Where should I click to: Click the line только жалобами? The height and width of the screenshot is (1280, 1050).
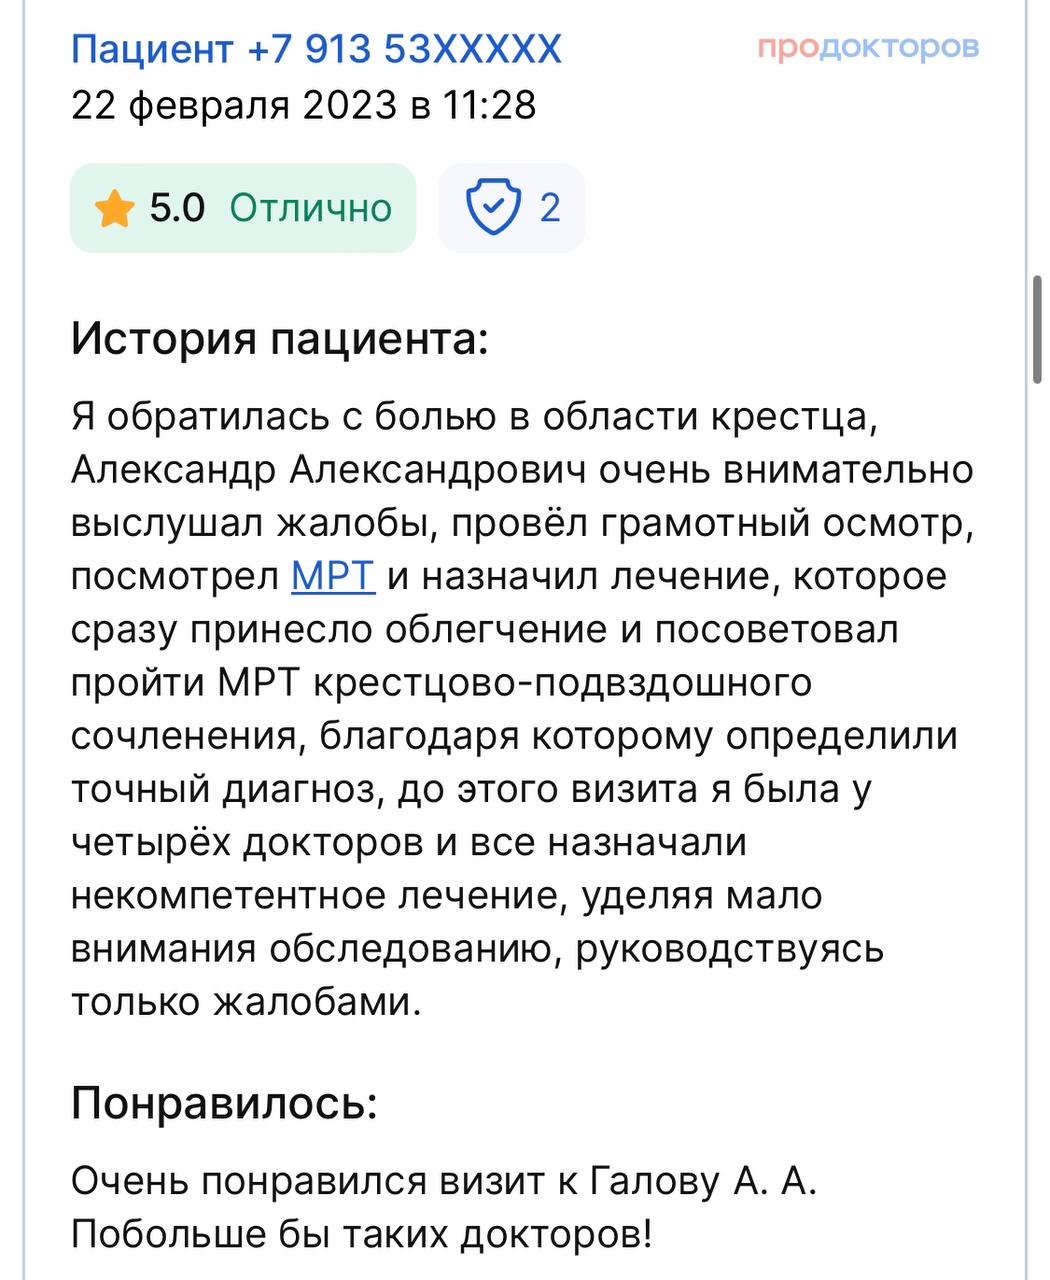[x=247, y=1001]
